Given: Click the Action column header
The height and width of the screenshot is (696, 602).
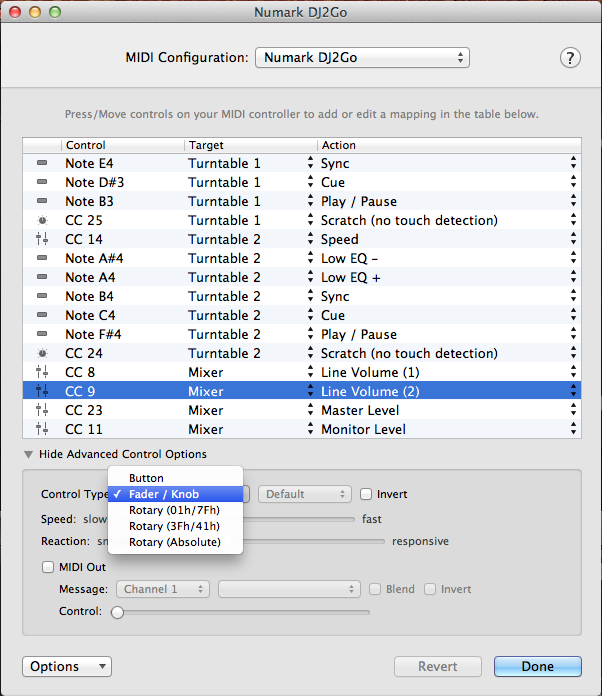Looking at the screenshot, I should coord(449,145).
